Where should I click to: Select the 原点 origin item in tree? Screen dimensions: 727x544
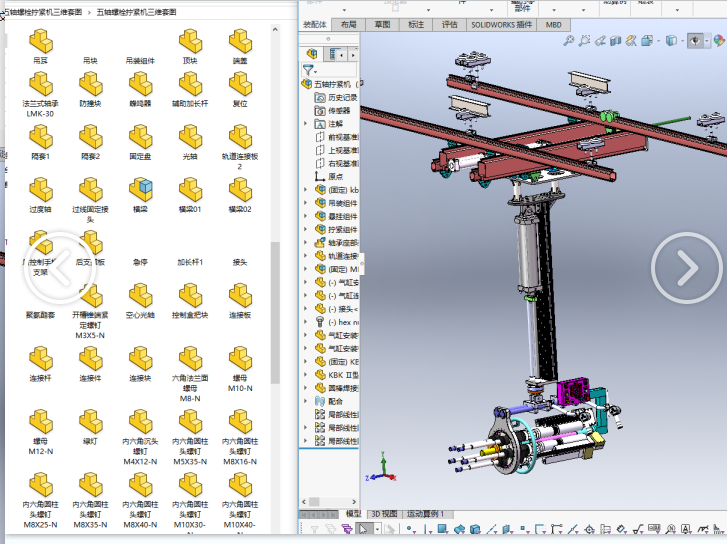pos(335,176)
